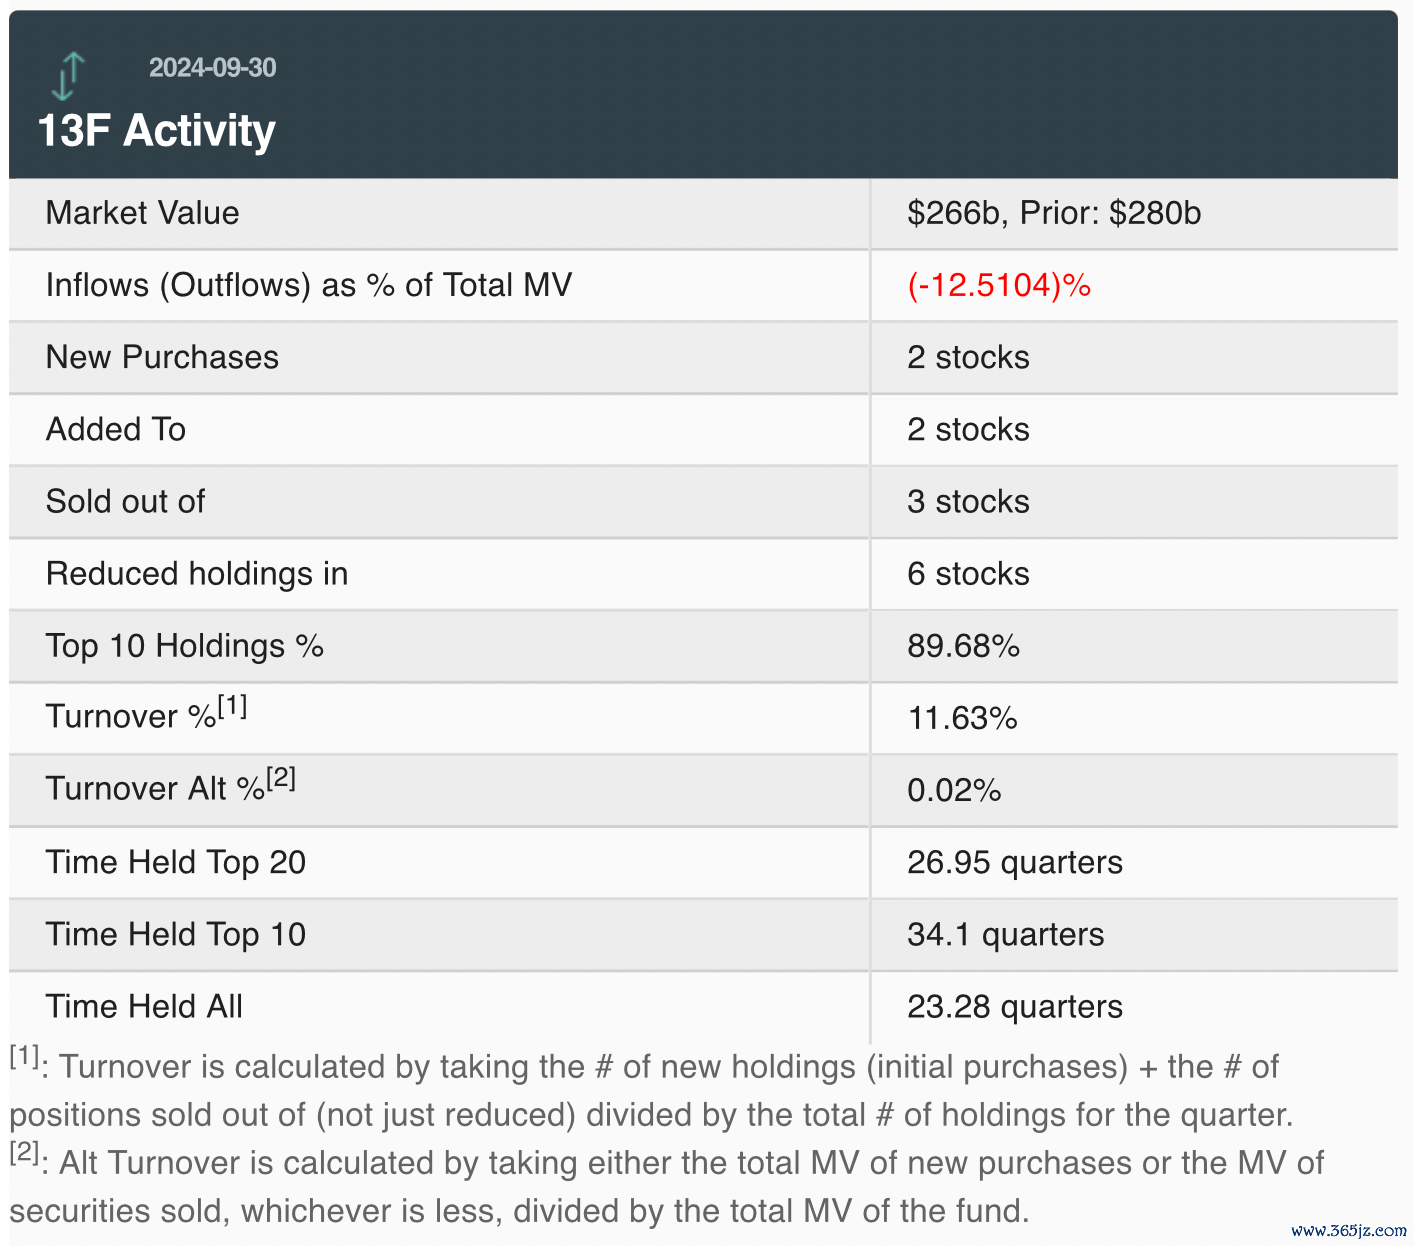The image size is (1414, 1246).
Task: Click the 13F Activity heading
Action: pos(156,131)
